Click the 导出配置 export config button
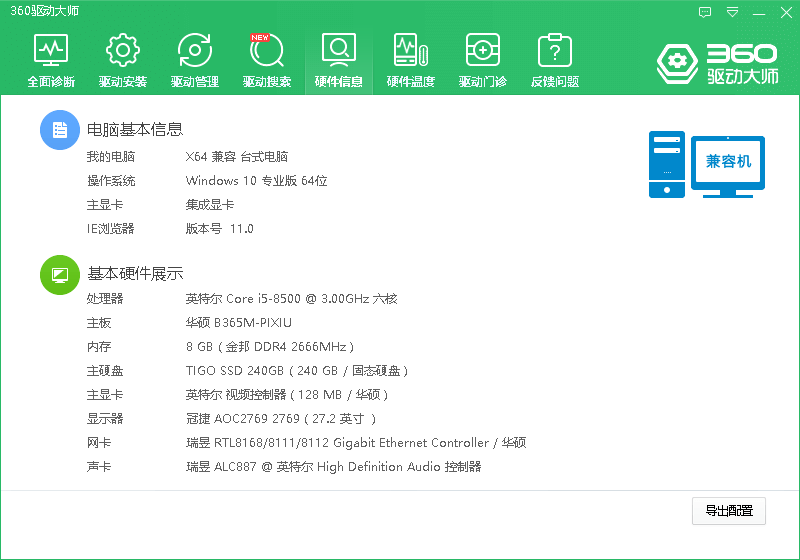This screenshot has height=560, width=800. [x=729, y=511]
